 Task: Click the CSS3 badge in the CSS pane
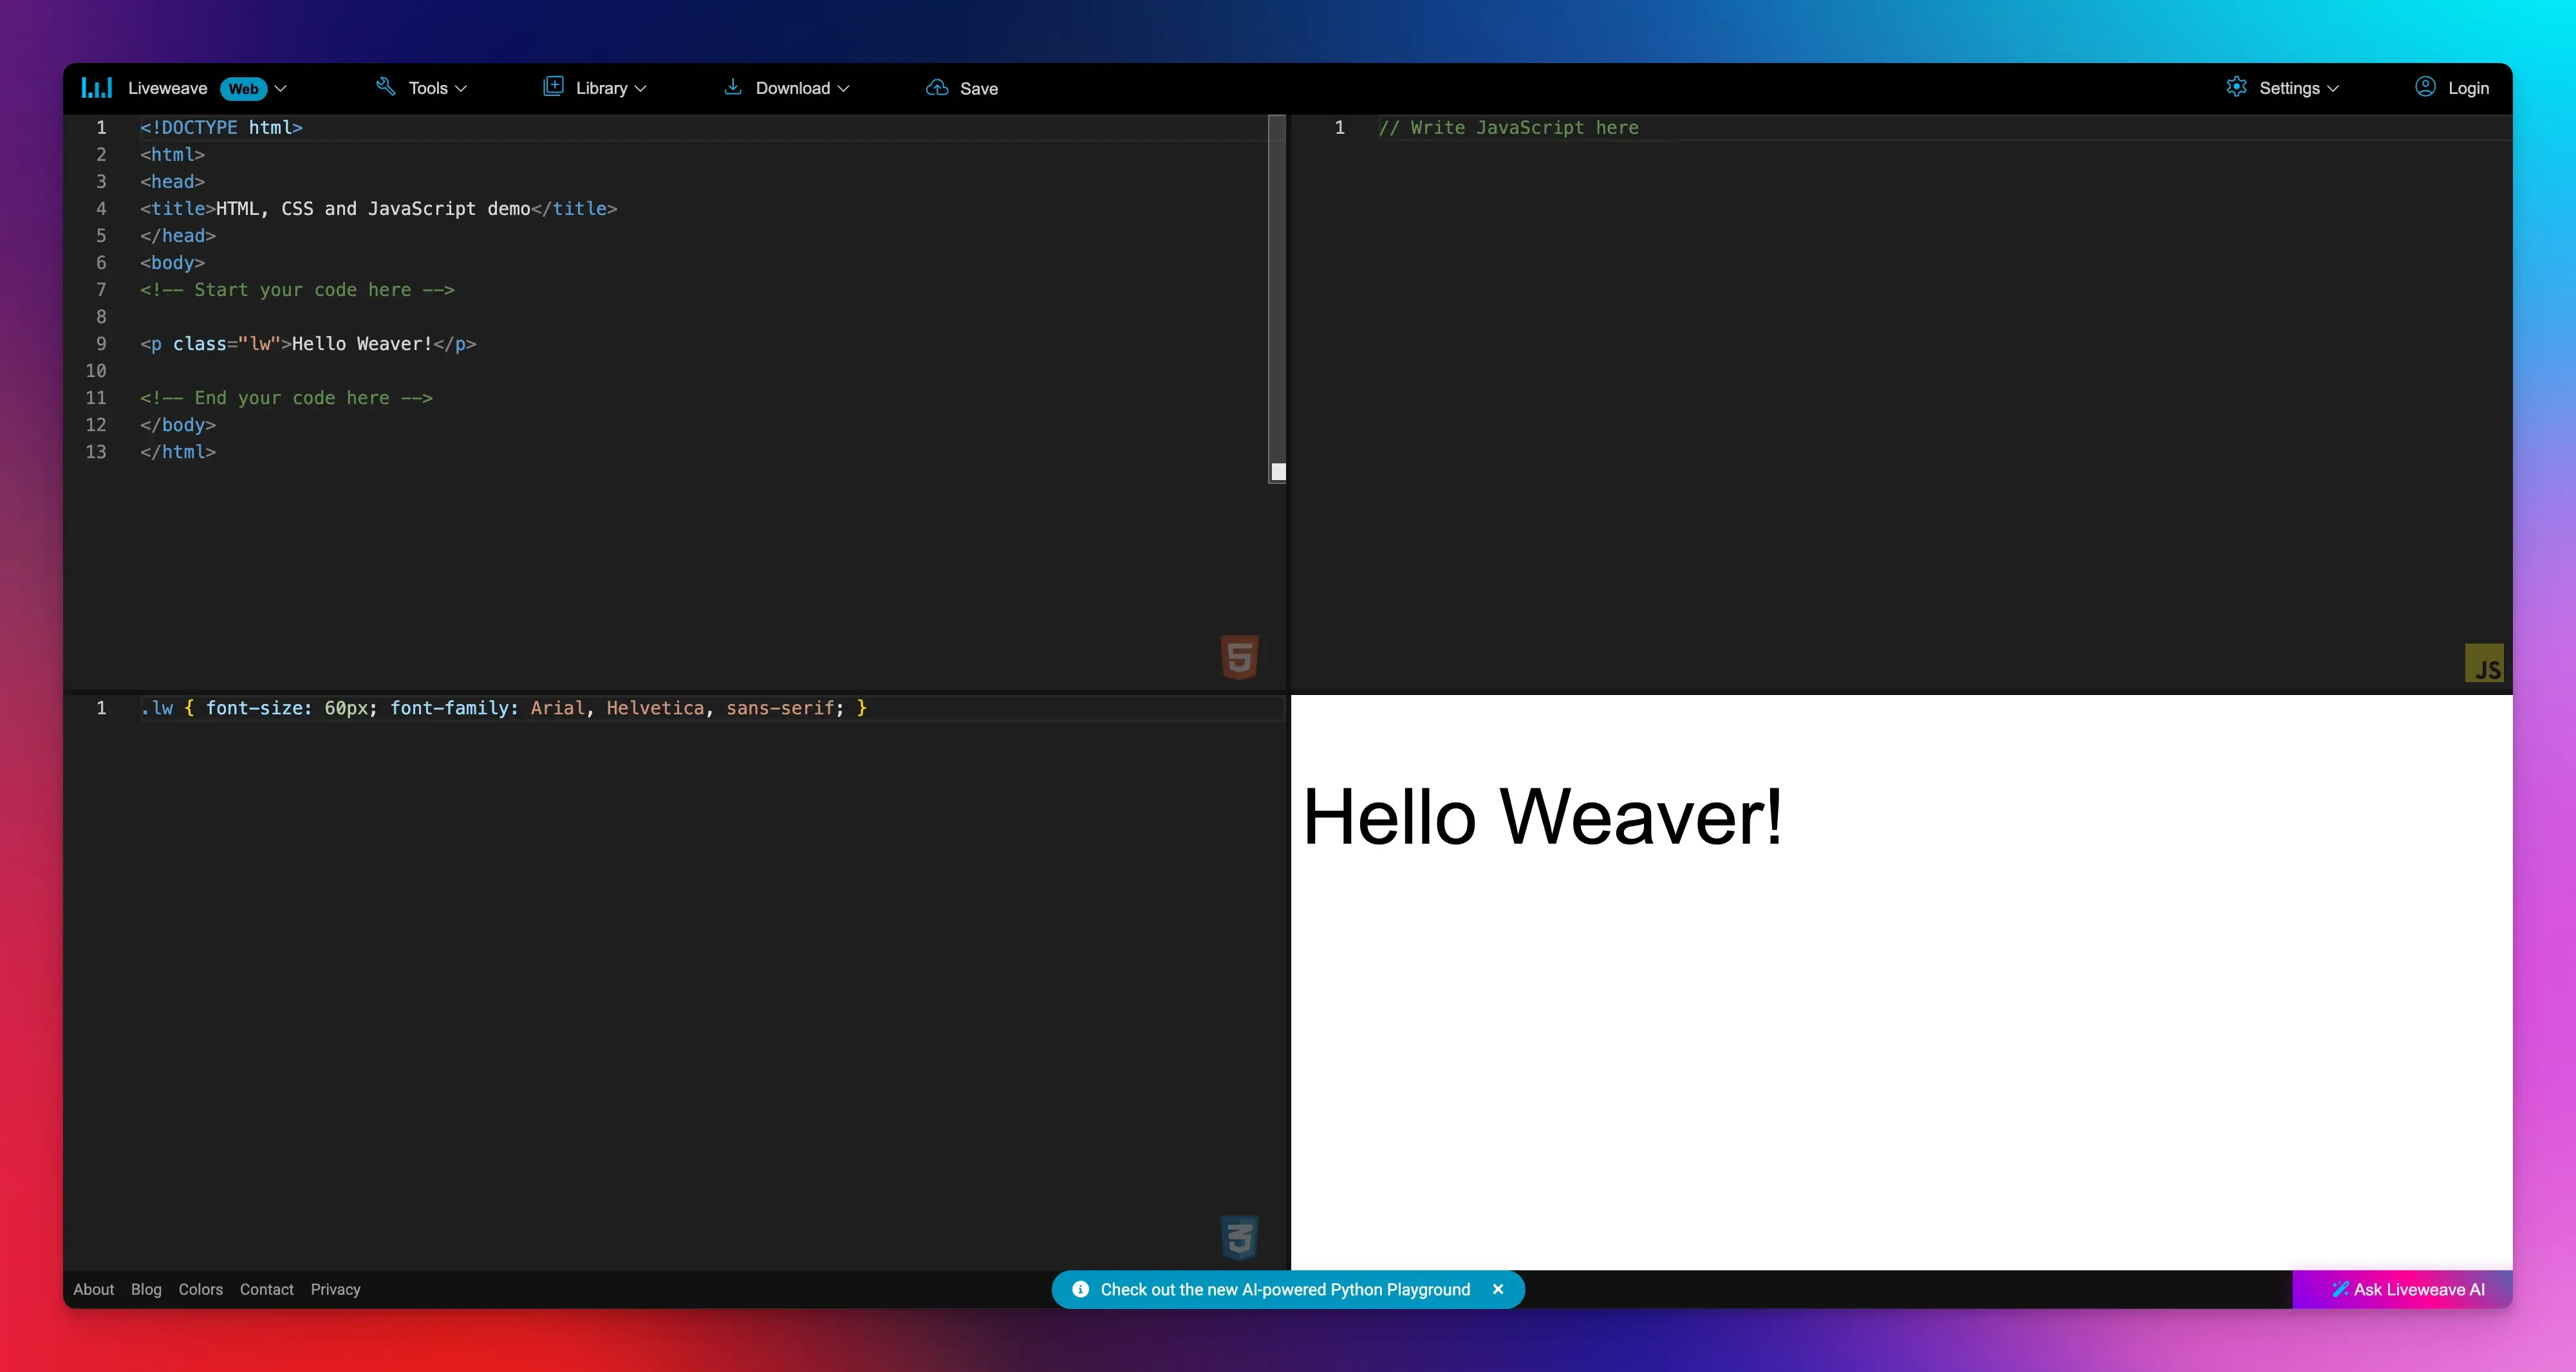click(1239, 1237)
